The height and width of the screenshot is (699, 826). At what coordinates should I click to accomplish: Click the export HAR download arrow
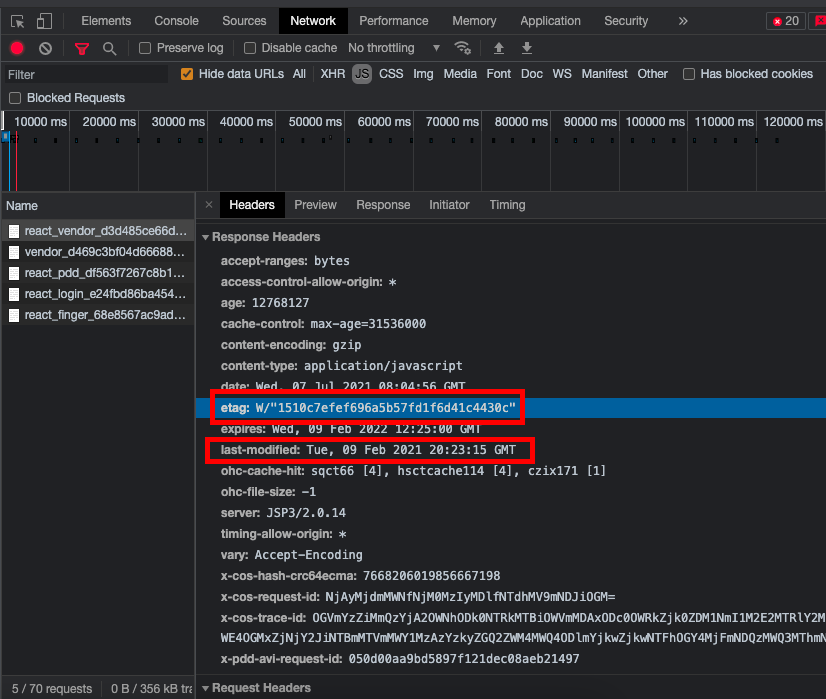pyautogui.click(x=527, y=48)
